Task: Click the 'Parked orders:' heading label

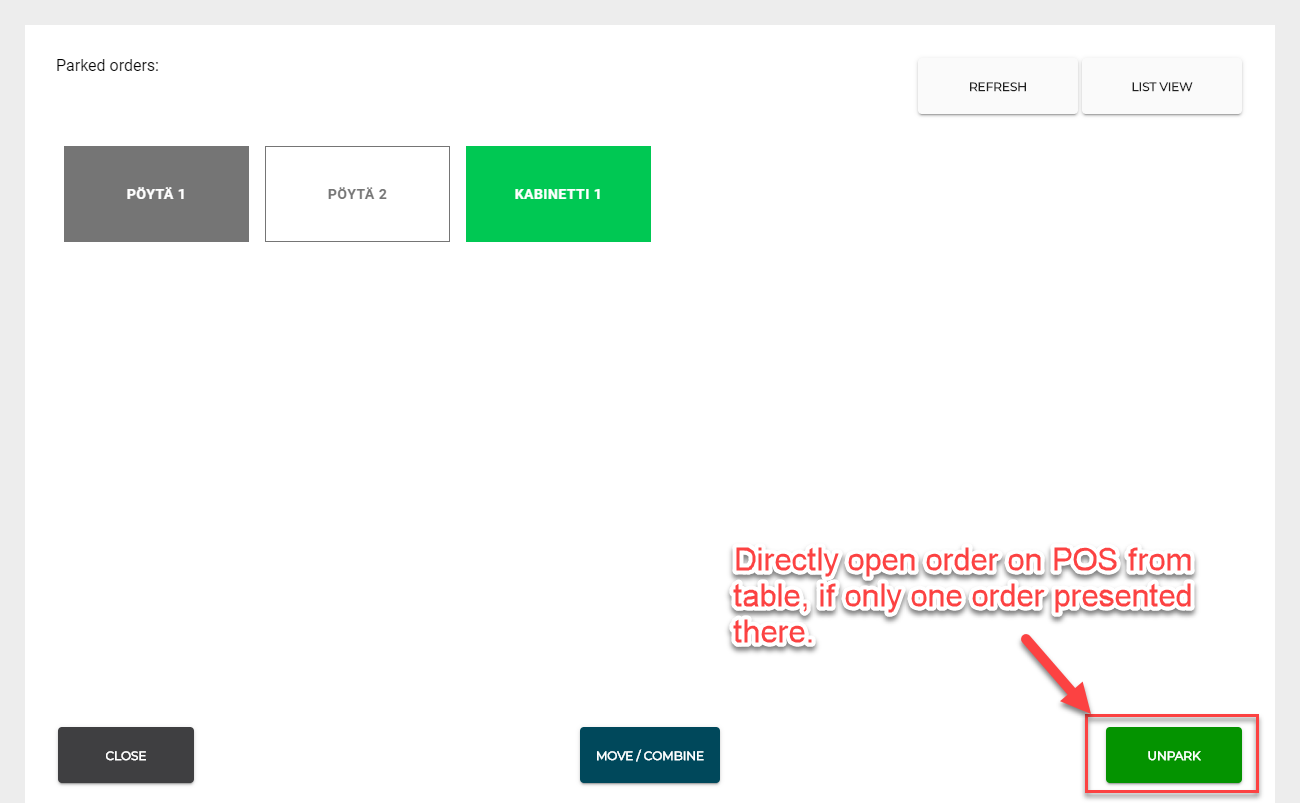Action: [x=107, y=66]
